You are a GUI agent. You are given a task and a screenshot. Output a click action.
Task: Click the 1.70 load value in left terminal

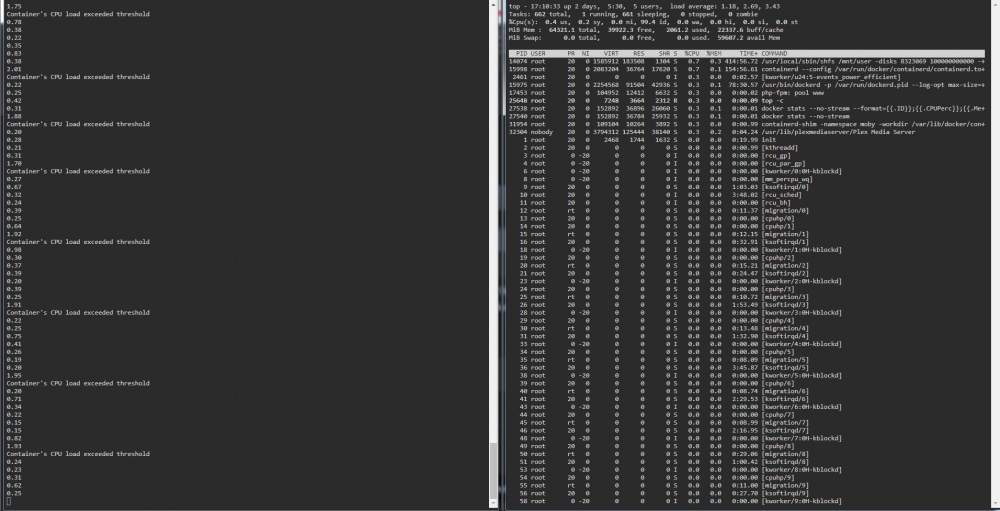tap(14, 163)
